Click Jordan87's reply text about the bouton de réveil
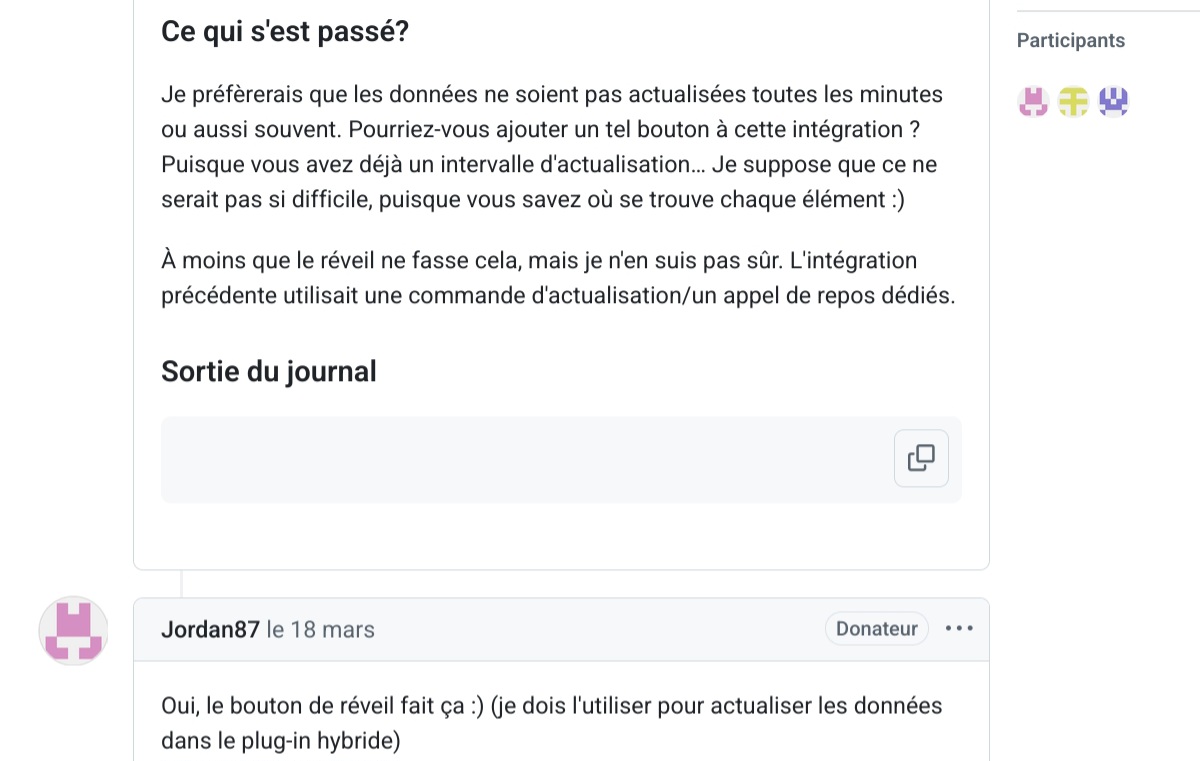The width and height of the screenshot is (1200, 761). [x=551, y=706]
